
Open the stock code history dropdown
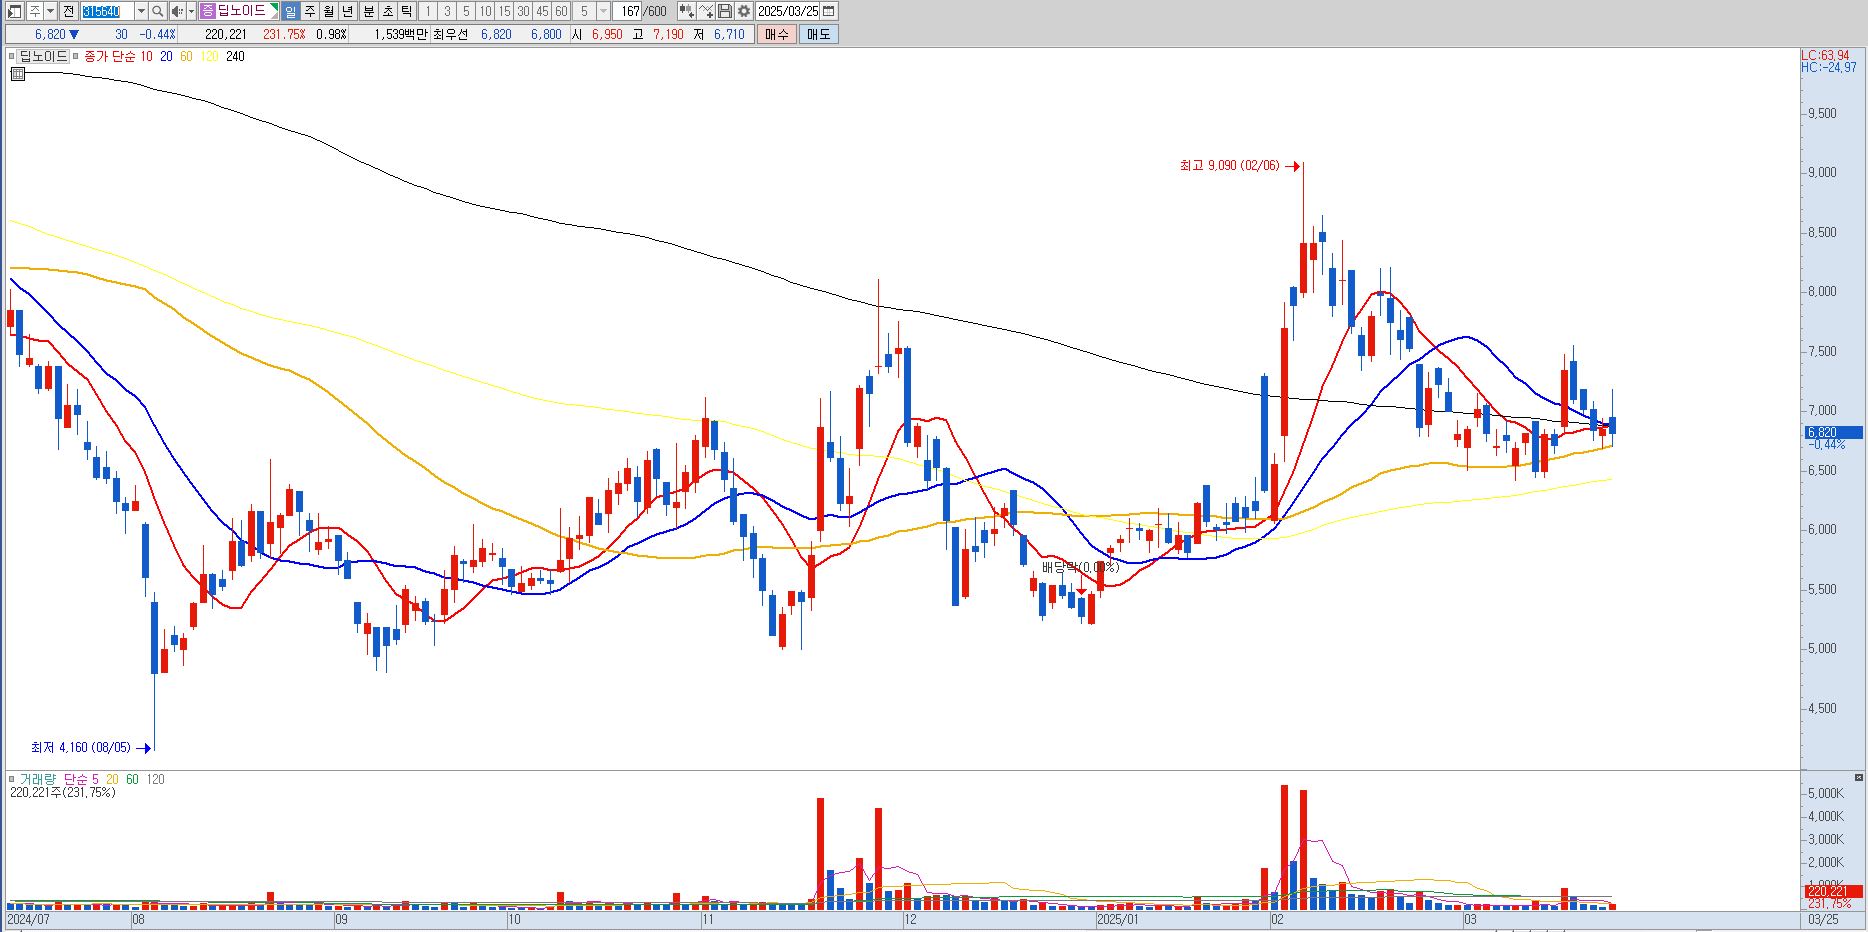point(141,11)
